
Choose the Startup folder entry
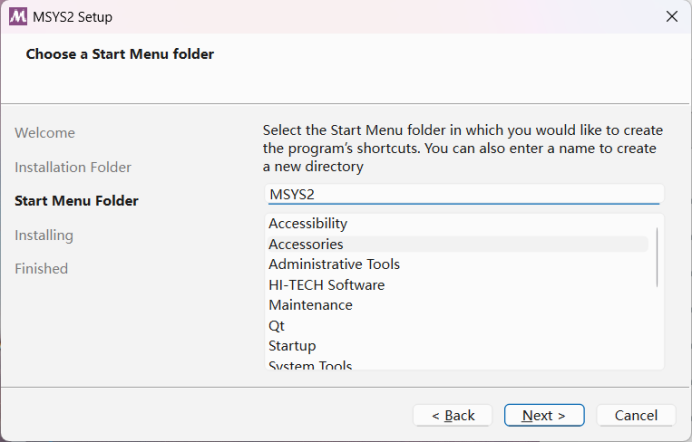coord(458,346)
